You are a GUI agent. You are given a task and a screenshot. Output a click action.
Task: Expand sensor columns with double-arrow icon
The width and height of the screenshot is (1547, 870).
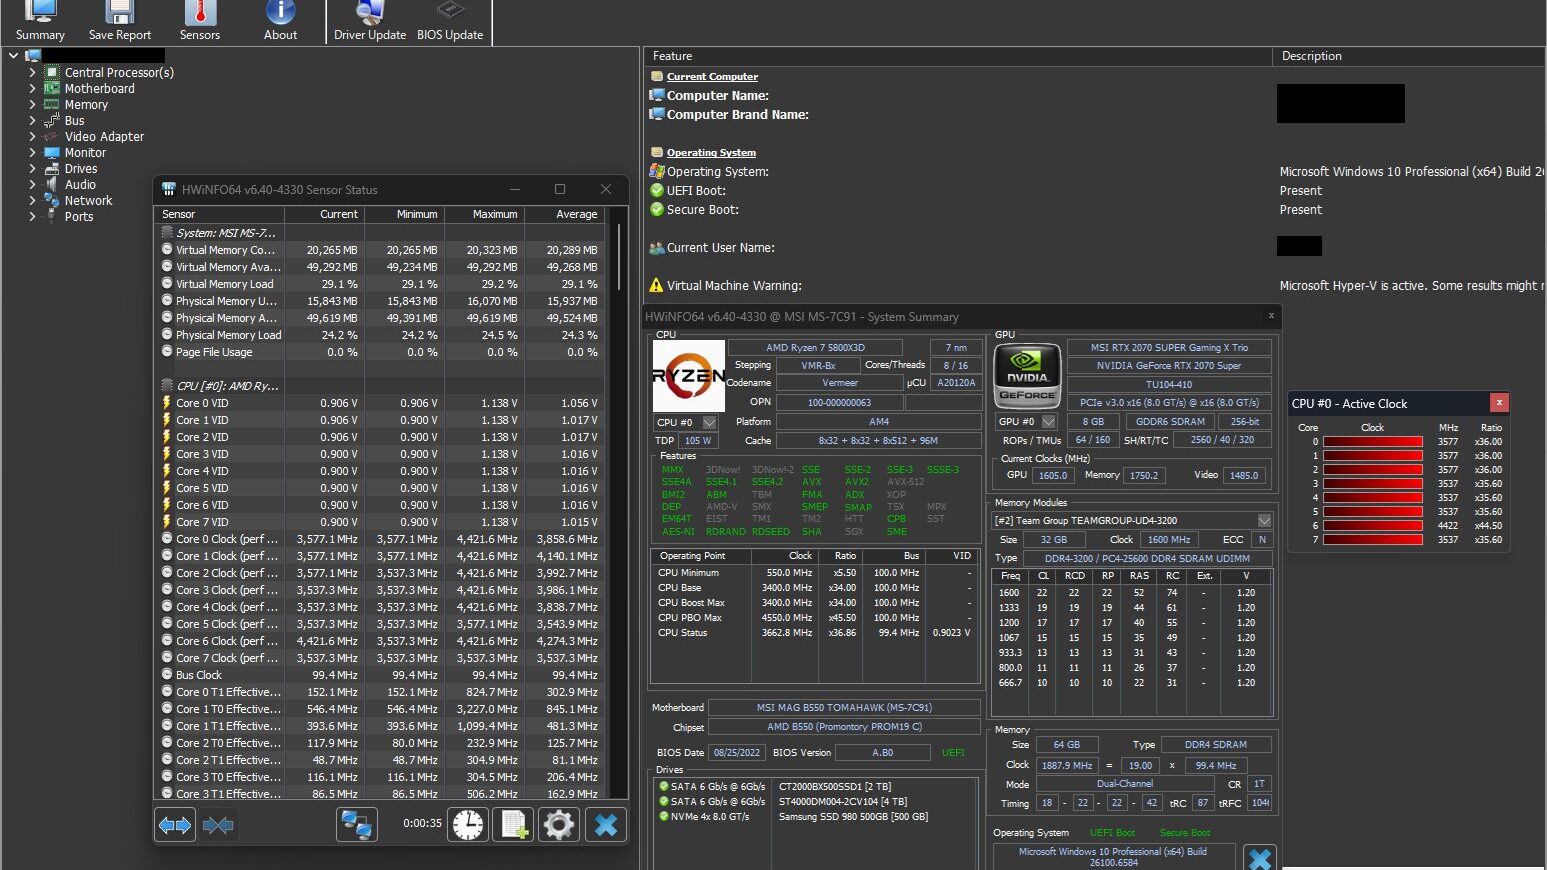pyautogui.click(x=175, y=825)
